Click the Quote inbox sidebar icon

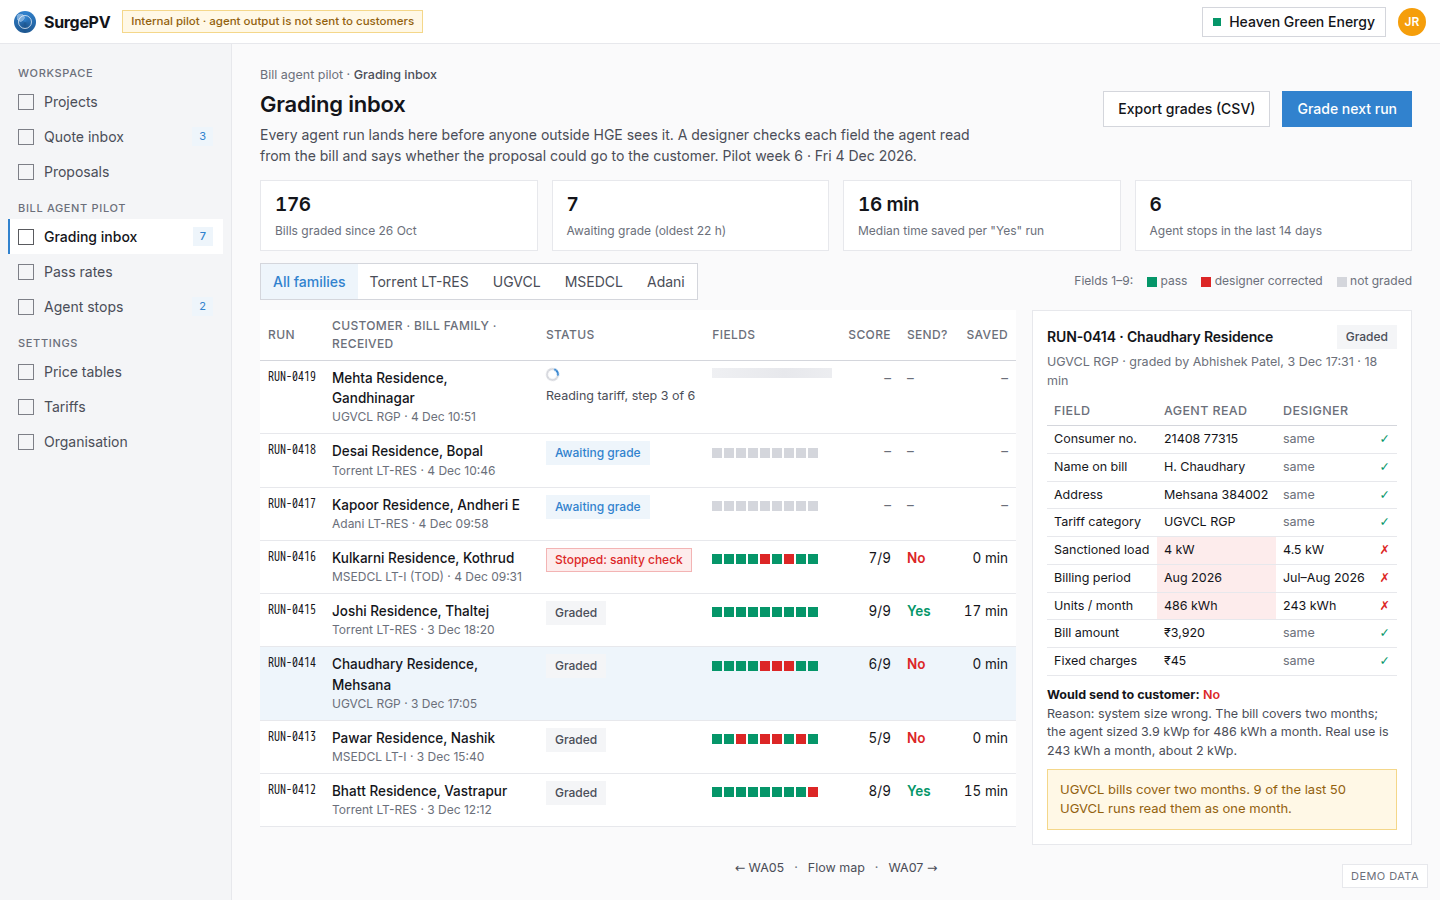pyautogui.click(x=26, y=137)
